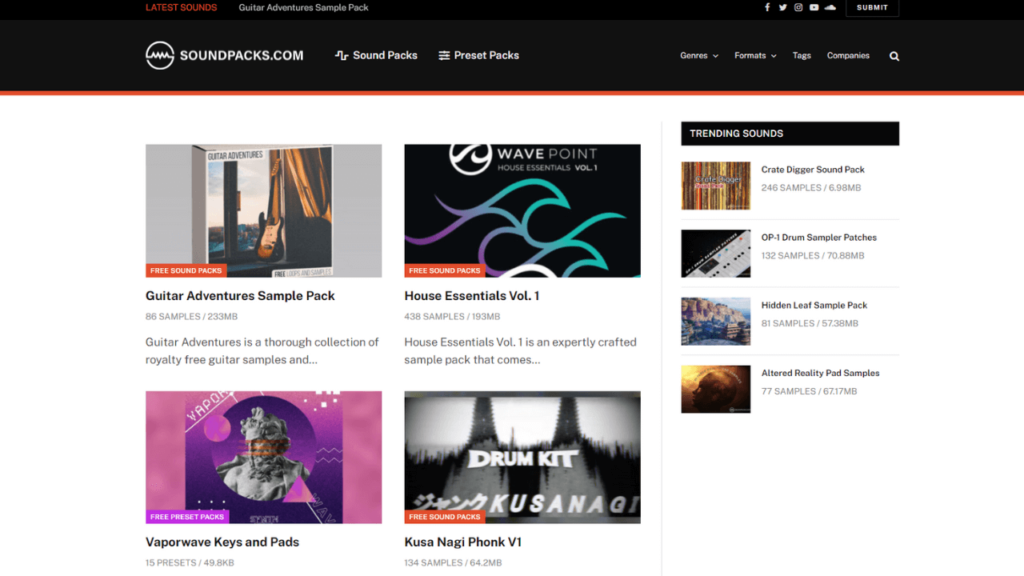
Task: Click the '15 PRESETS / 49.8KB' text
Action: [189, 563]
